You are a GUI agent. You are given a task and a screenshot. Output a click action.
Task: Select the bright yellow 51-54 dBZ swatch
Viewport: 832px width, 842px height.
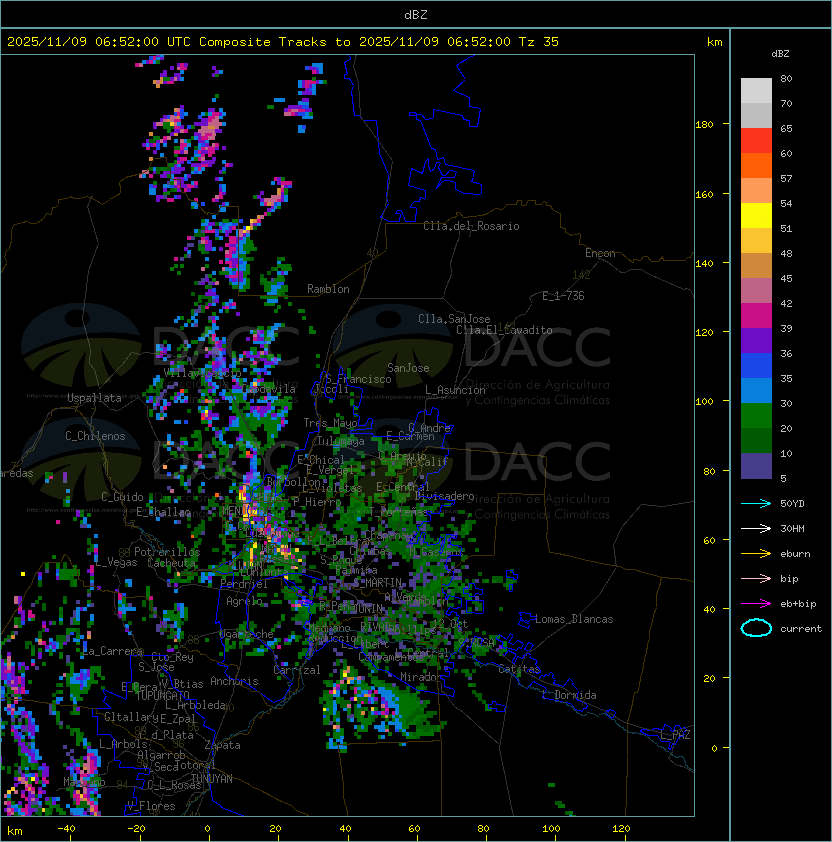point(756,215)
